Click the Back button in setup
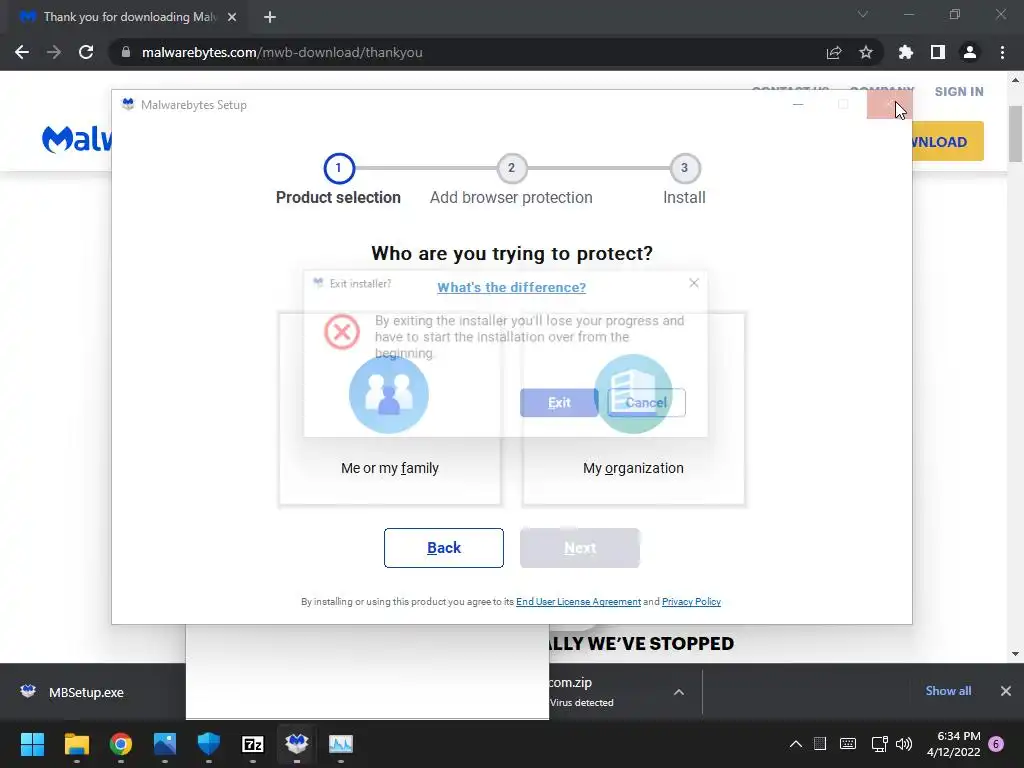This screenshot has height=768, width=1024. point(444,548)
